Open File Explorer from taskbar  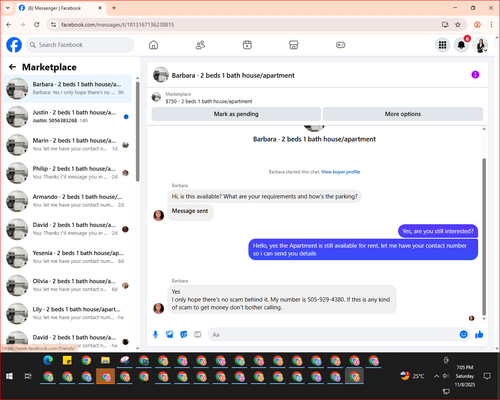(105, 360)
